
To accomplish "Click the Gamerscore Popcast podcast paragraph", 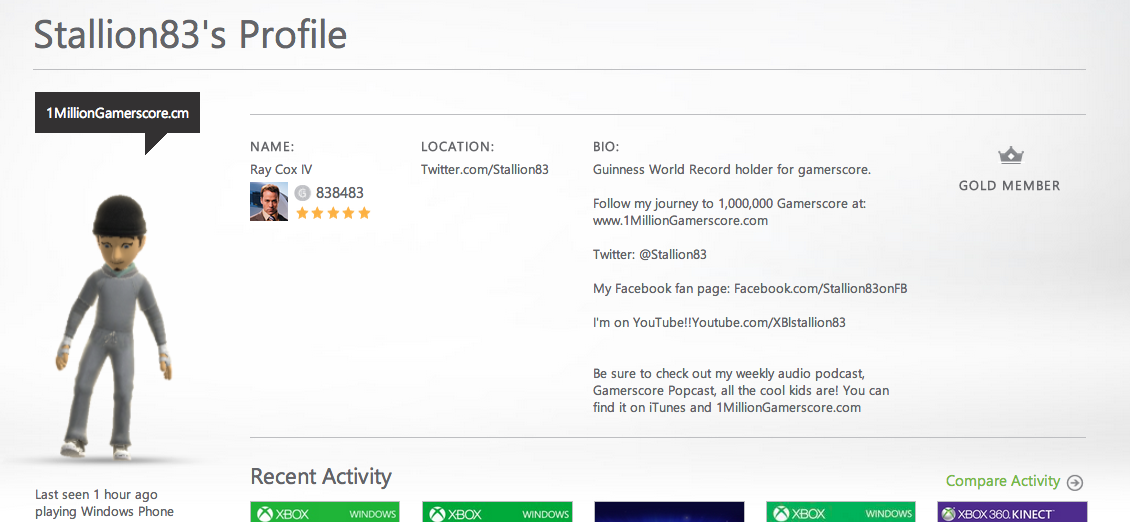I will pyautogui.click(x=741, y=390).
